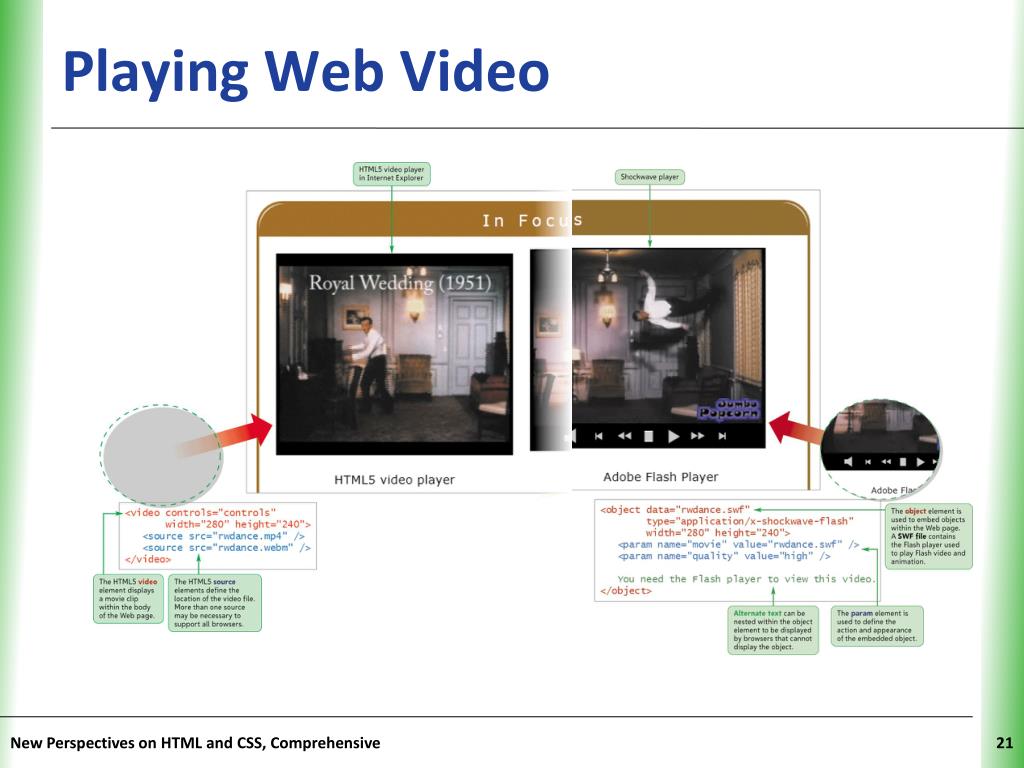Click the '</object>' closing tag
Viewport: 1024px width, 768px height.
click(626, 591)
